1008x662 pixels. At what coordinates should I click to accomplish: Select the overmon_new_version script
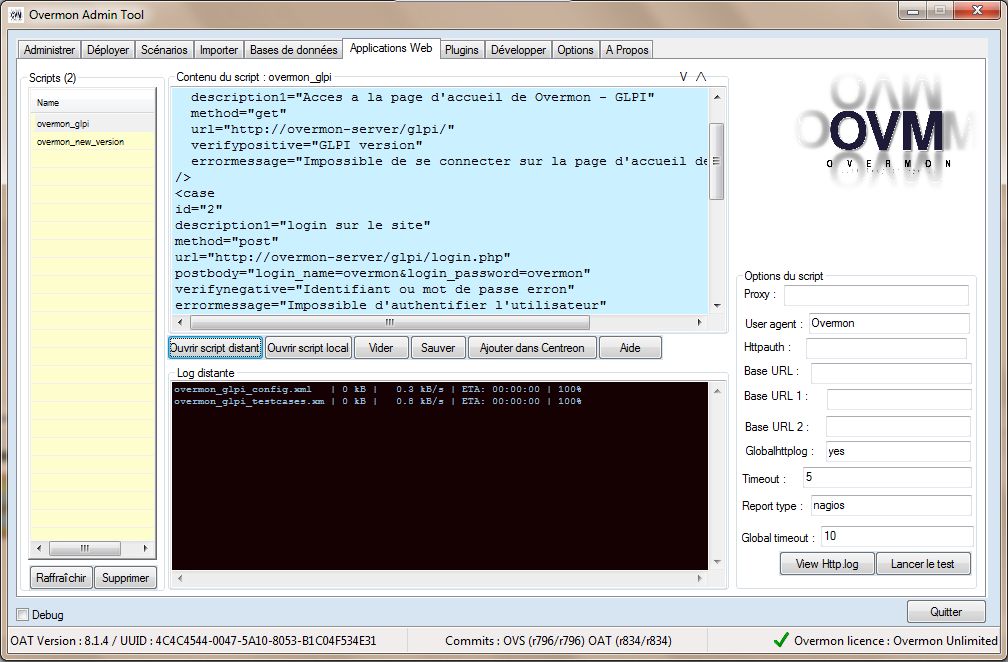point(80,142)
